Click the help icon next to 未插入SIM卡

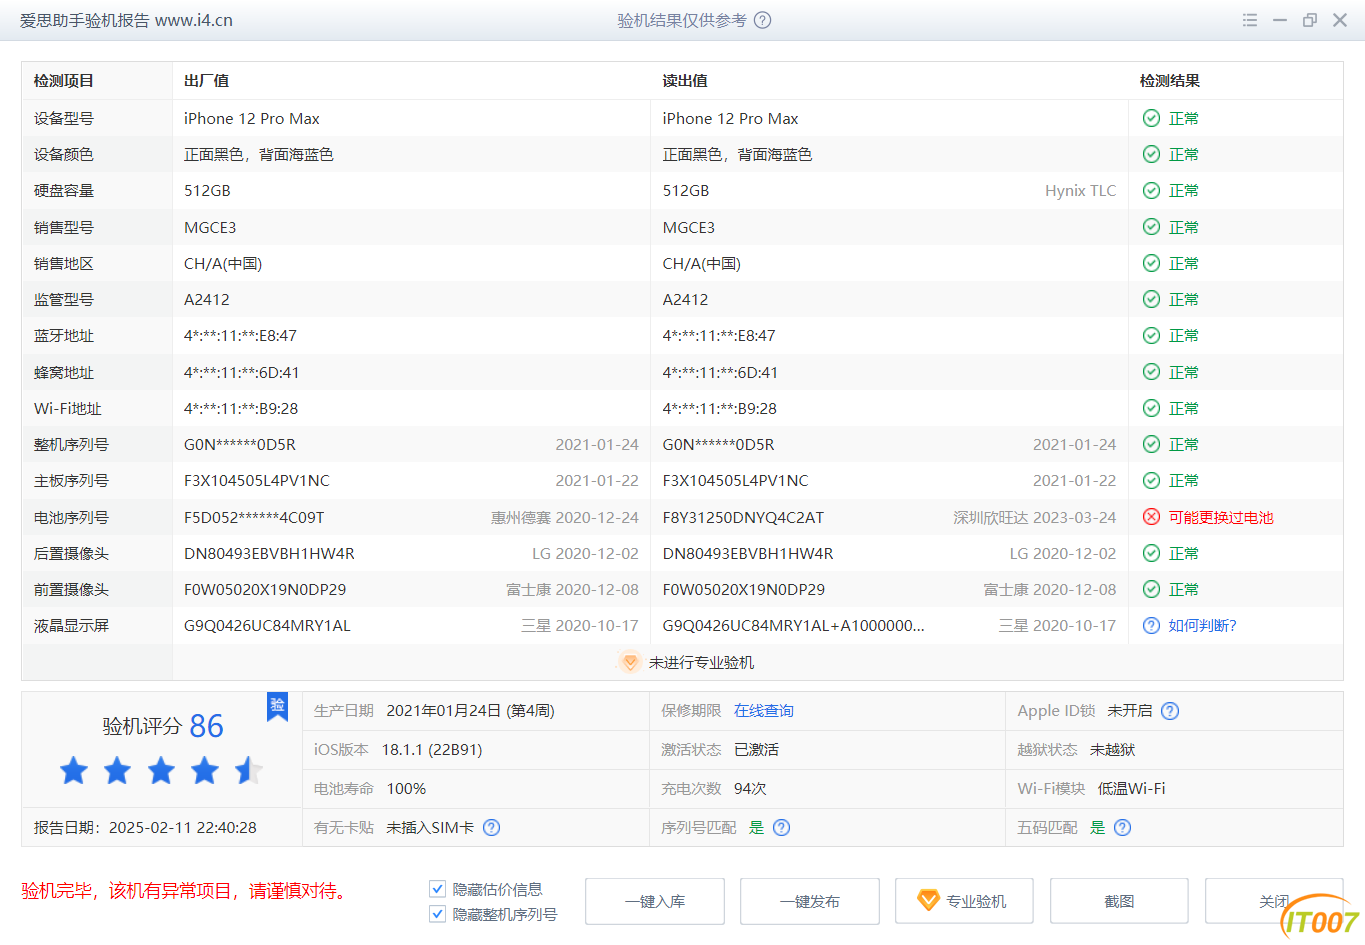[x=491, y=827]
